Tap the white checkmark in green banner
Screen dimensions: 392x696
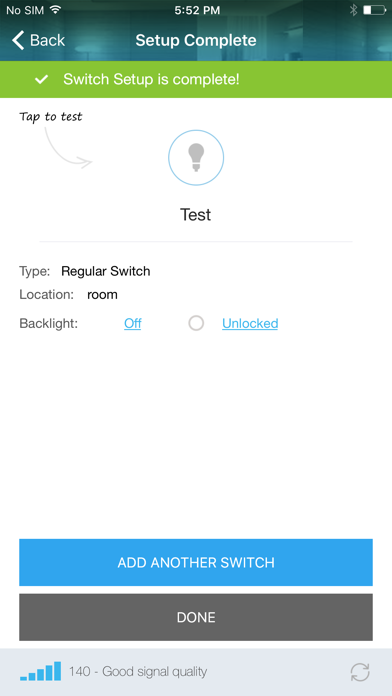click(42, 79)
